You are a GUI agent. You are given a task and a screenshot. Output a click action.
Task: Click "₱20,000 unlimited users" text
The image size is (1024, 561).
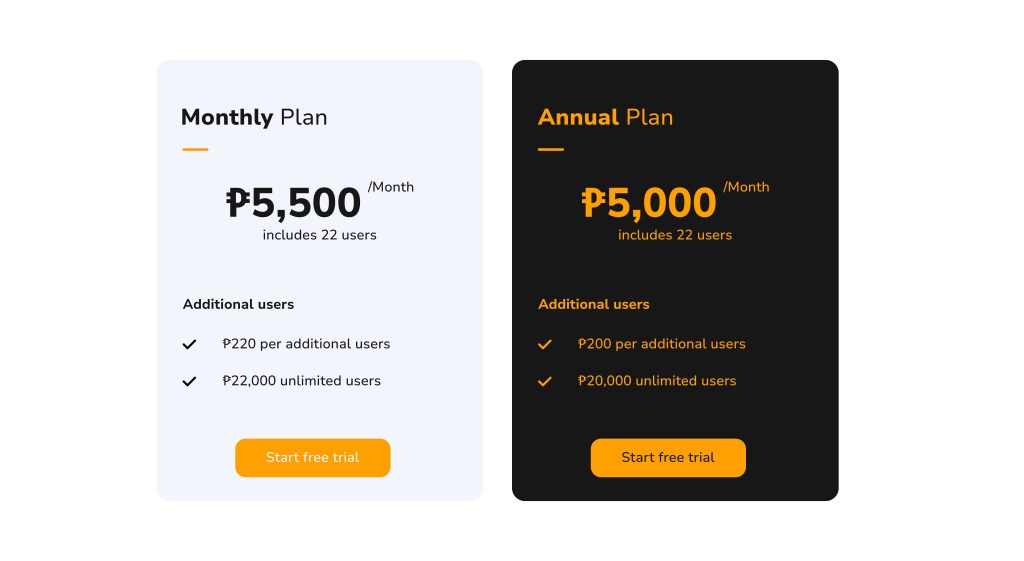pyautogui.click(x=657, y=381)
